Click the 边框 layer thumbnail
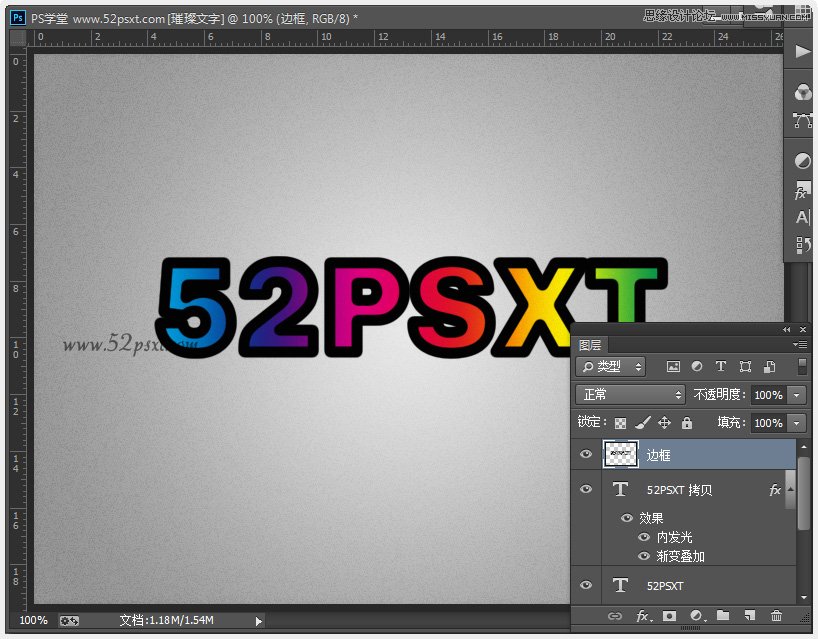818x639 pixels. (620, 454)
